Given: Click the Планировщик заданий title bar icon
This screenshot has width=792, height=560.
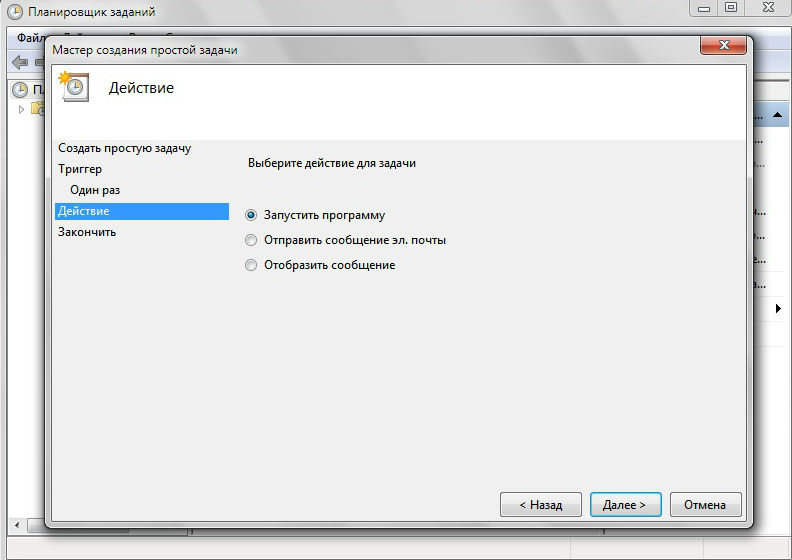Looking at the screenshot, I should (15, 11).
